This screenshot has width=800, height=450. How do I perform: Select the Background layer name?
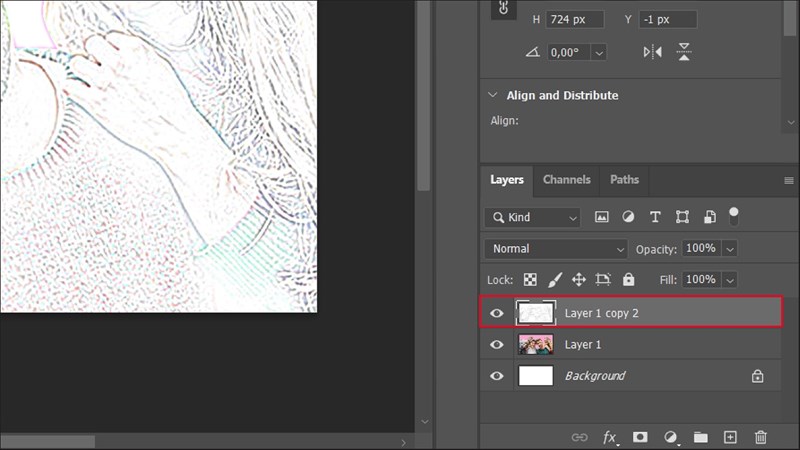[595, 376]
